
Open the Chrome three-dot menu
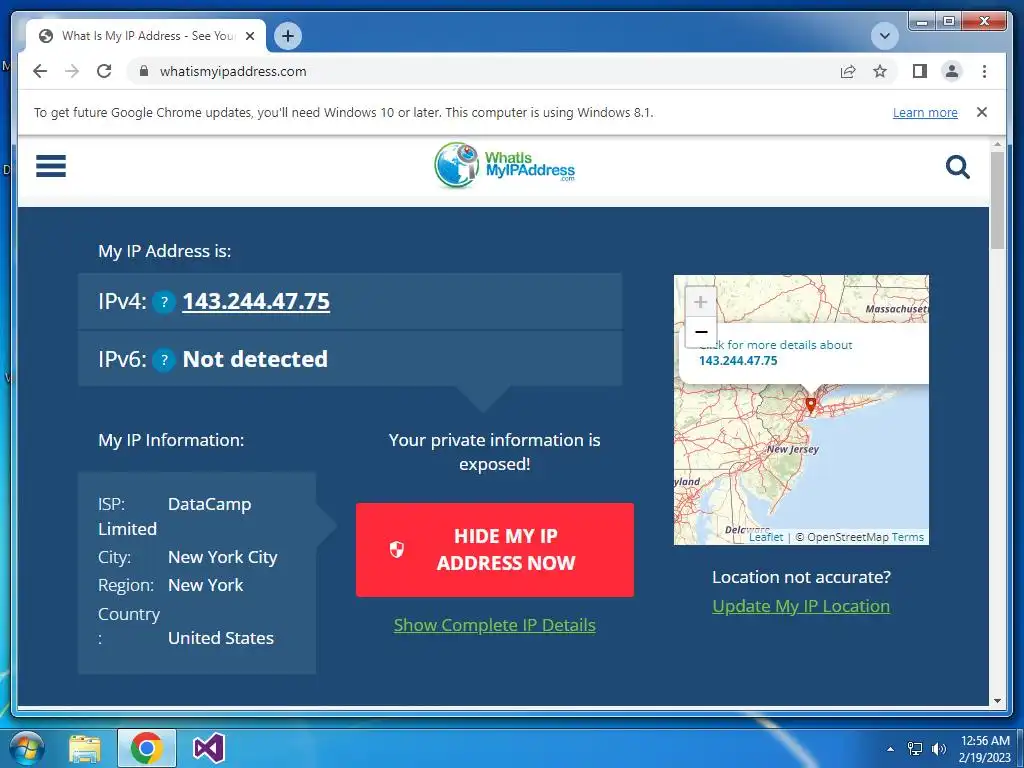(x=984, y=71)
